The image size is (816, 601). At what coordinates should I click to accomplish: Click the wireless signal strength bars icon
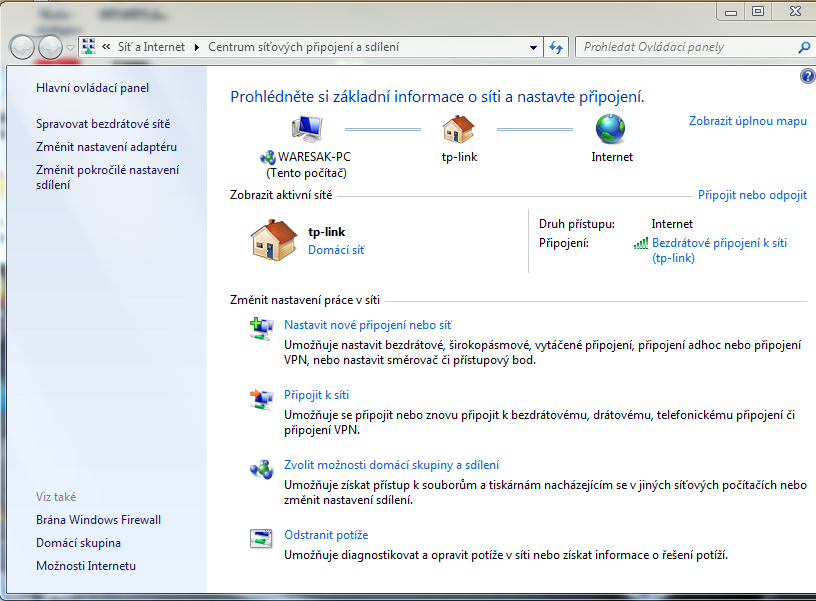coord(641,243)
